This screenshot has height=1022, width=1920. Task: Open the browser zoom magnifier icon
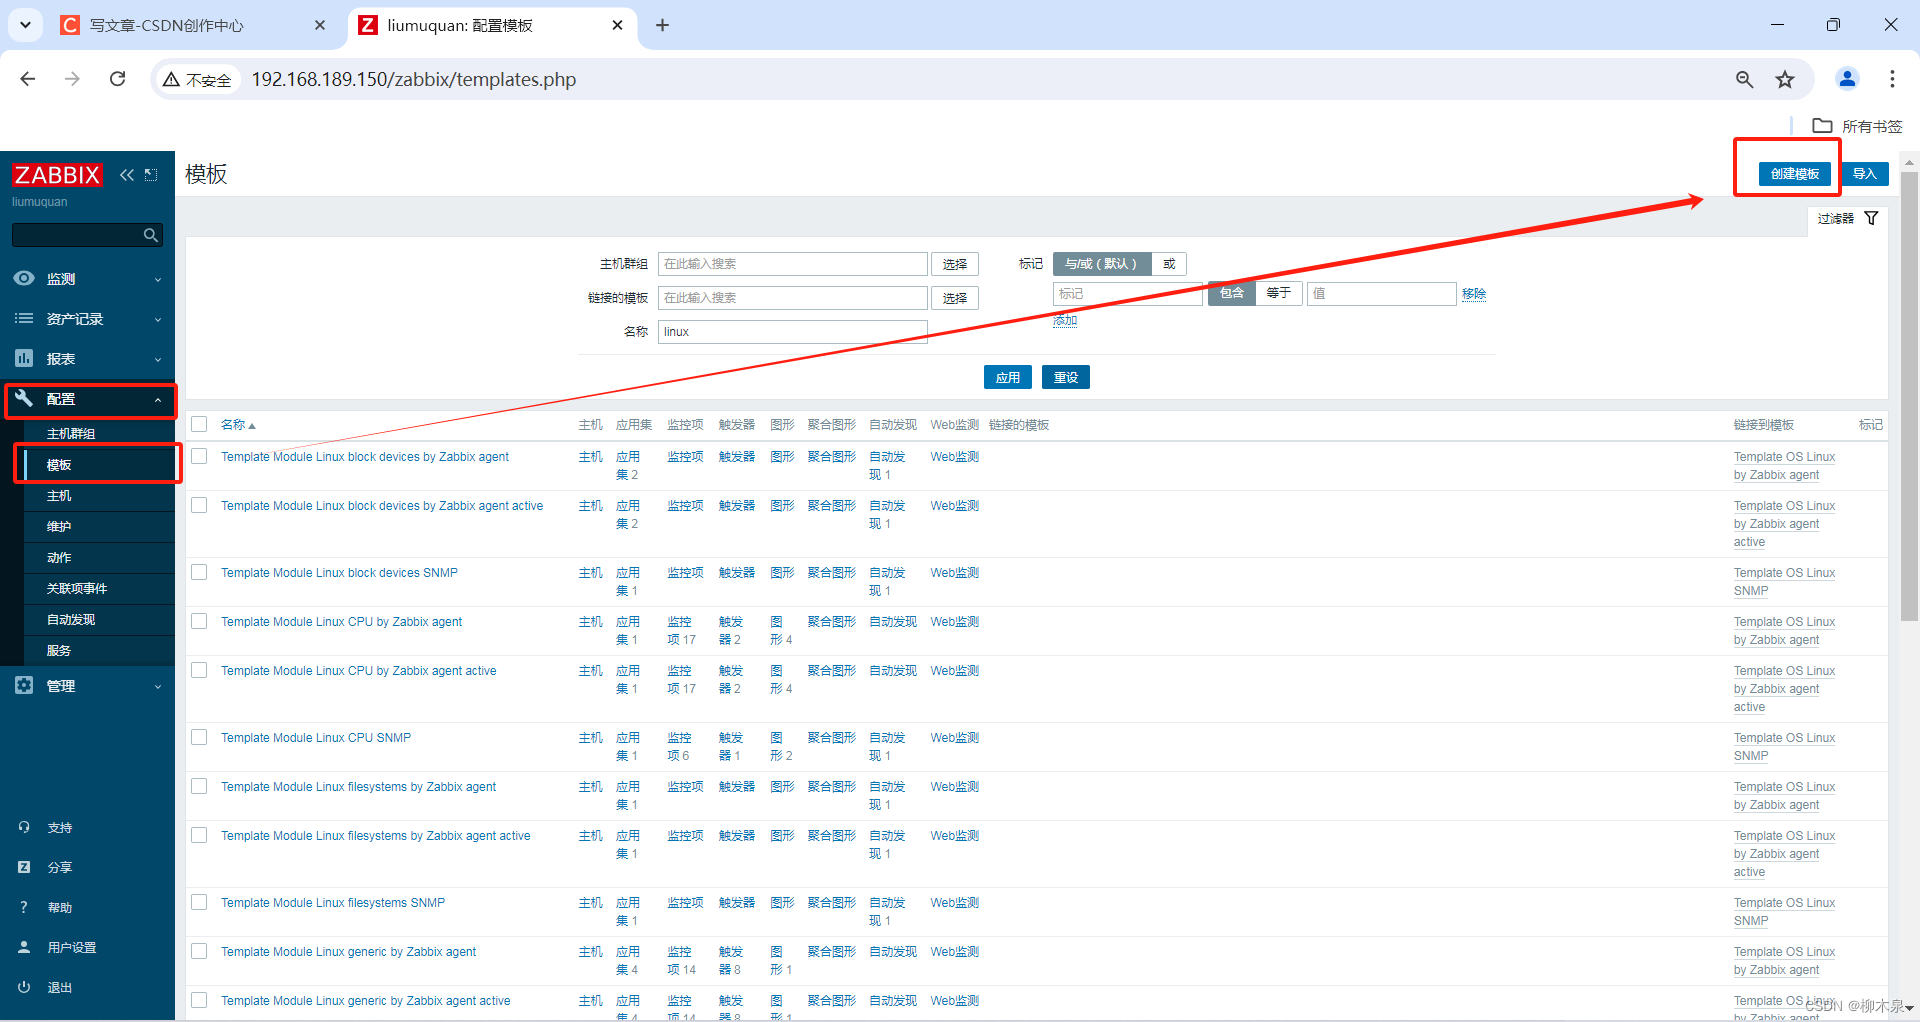[x=1744, y=79]
